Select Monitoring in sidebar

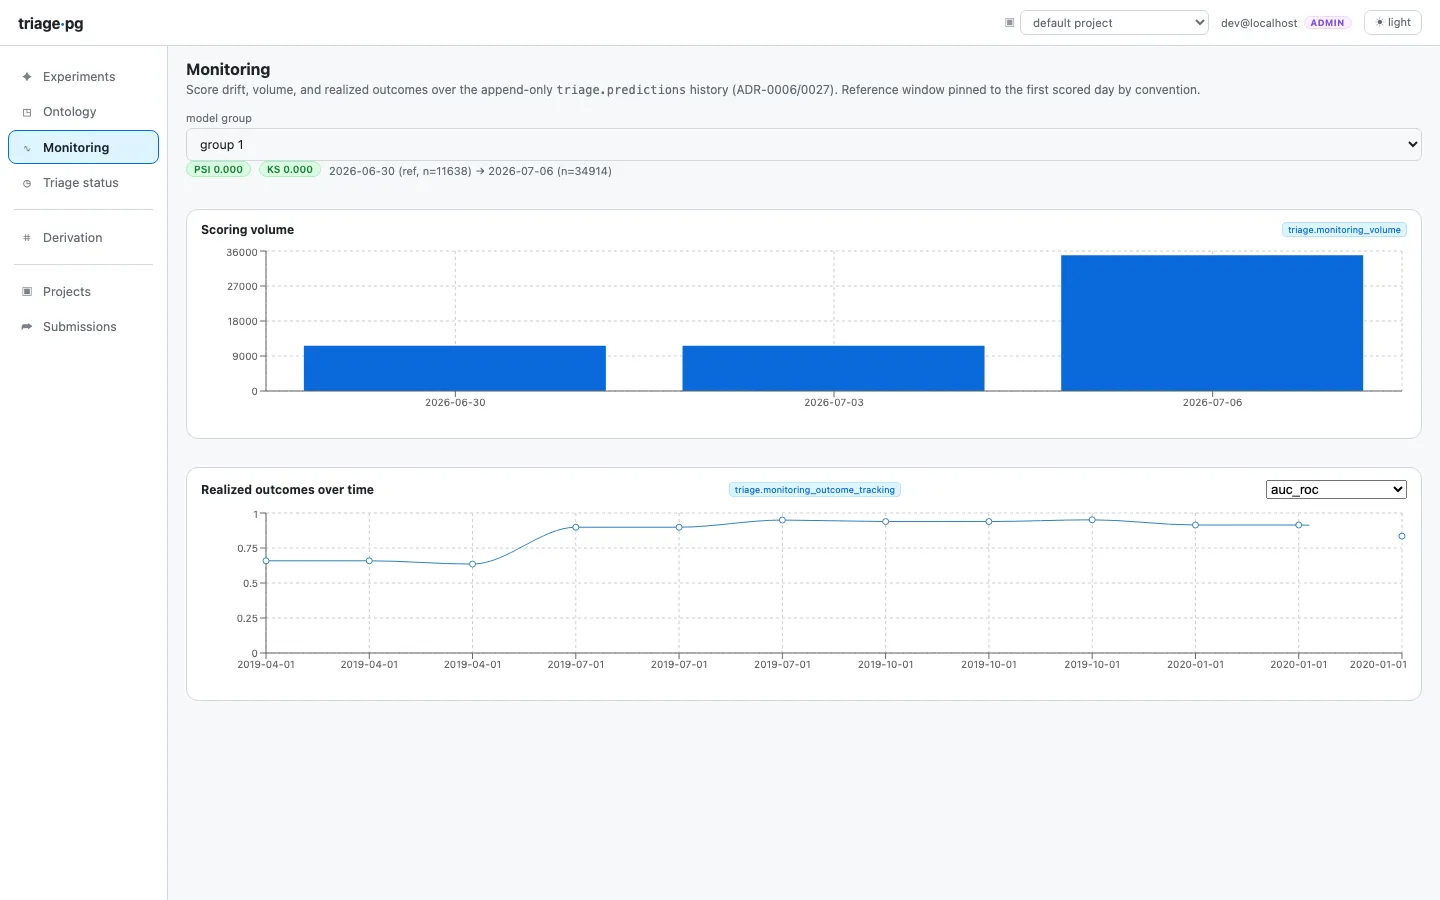pyautogui.click(x=83, y=147)
